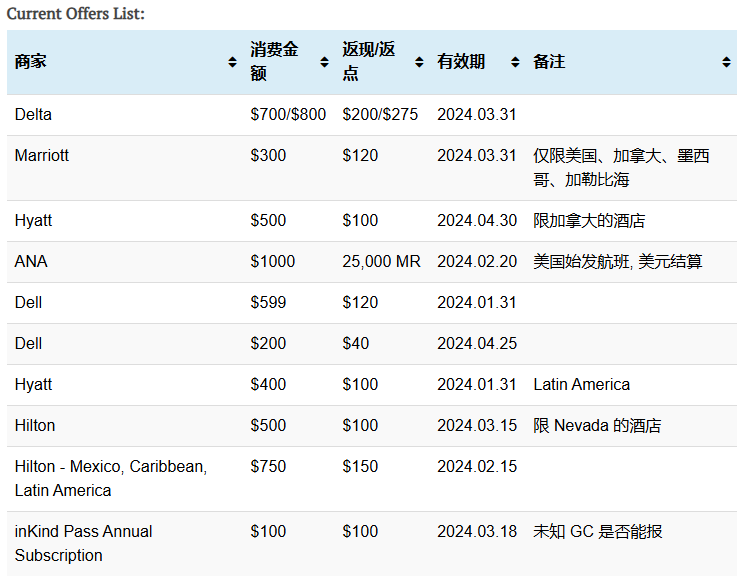This screenshot has height=583, width=745.
Task: Select the $40 cashback value
Action: (x=356, y=344)
